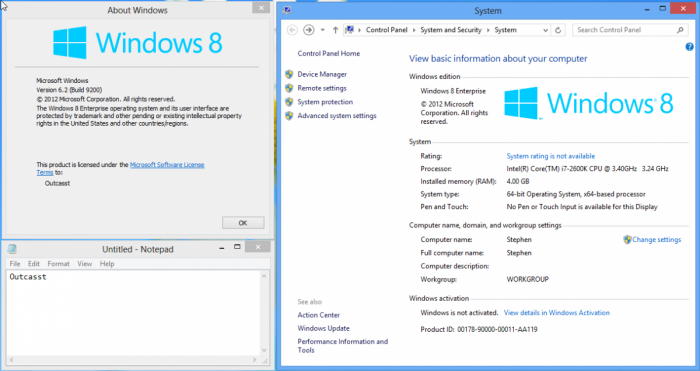Open Advanced system settings
Image resolution: width=700 pixels, height=371 pixels.
pyautogui.click(x=337, y=116)
